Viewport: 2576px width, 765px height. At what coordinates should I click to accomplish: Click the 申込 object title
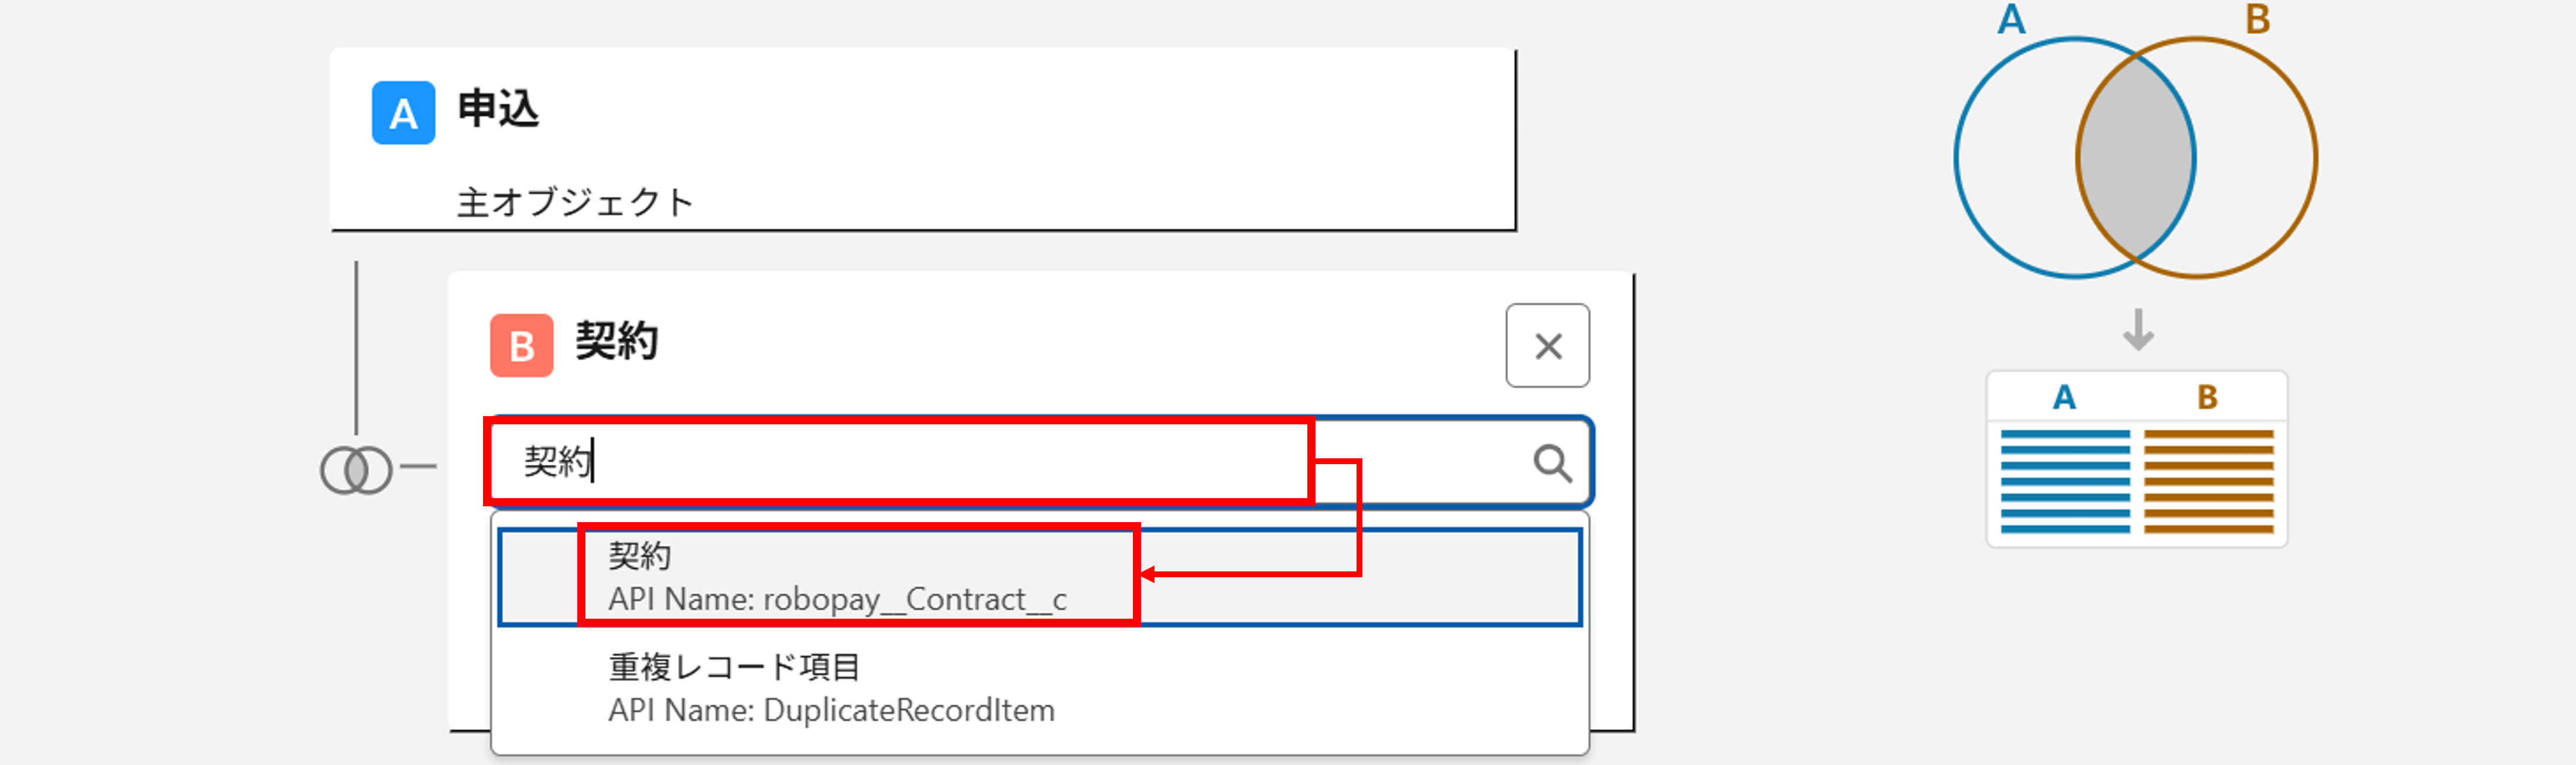click(x=498, y=109)
